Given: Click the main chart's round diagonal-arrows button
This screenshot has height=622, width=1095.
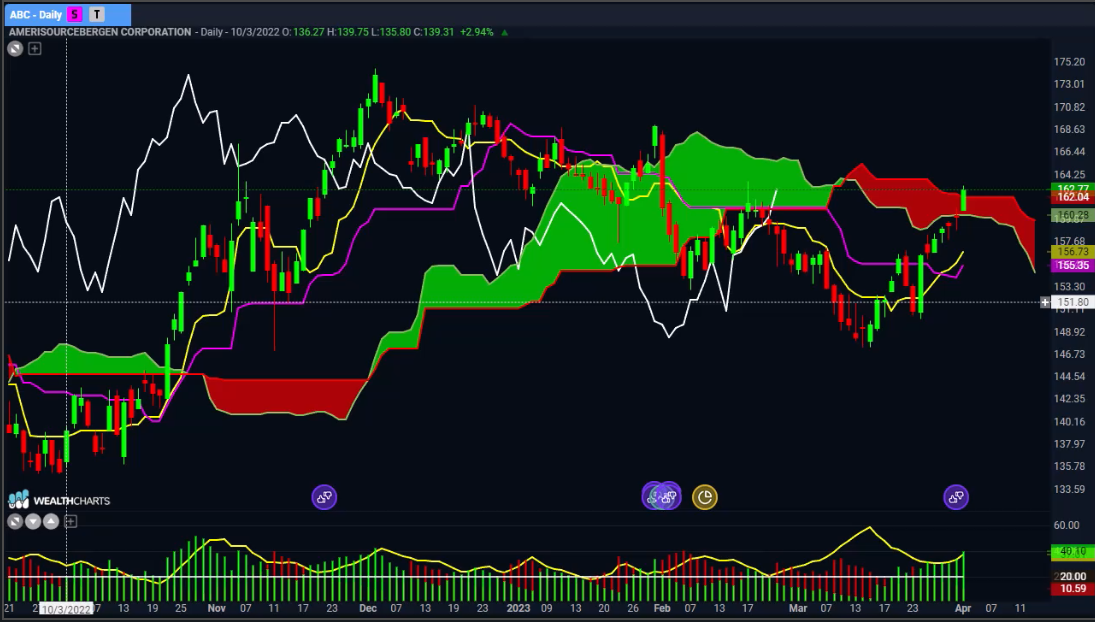Looking at the screenshot, I should click(15, 49).
